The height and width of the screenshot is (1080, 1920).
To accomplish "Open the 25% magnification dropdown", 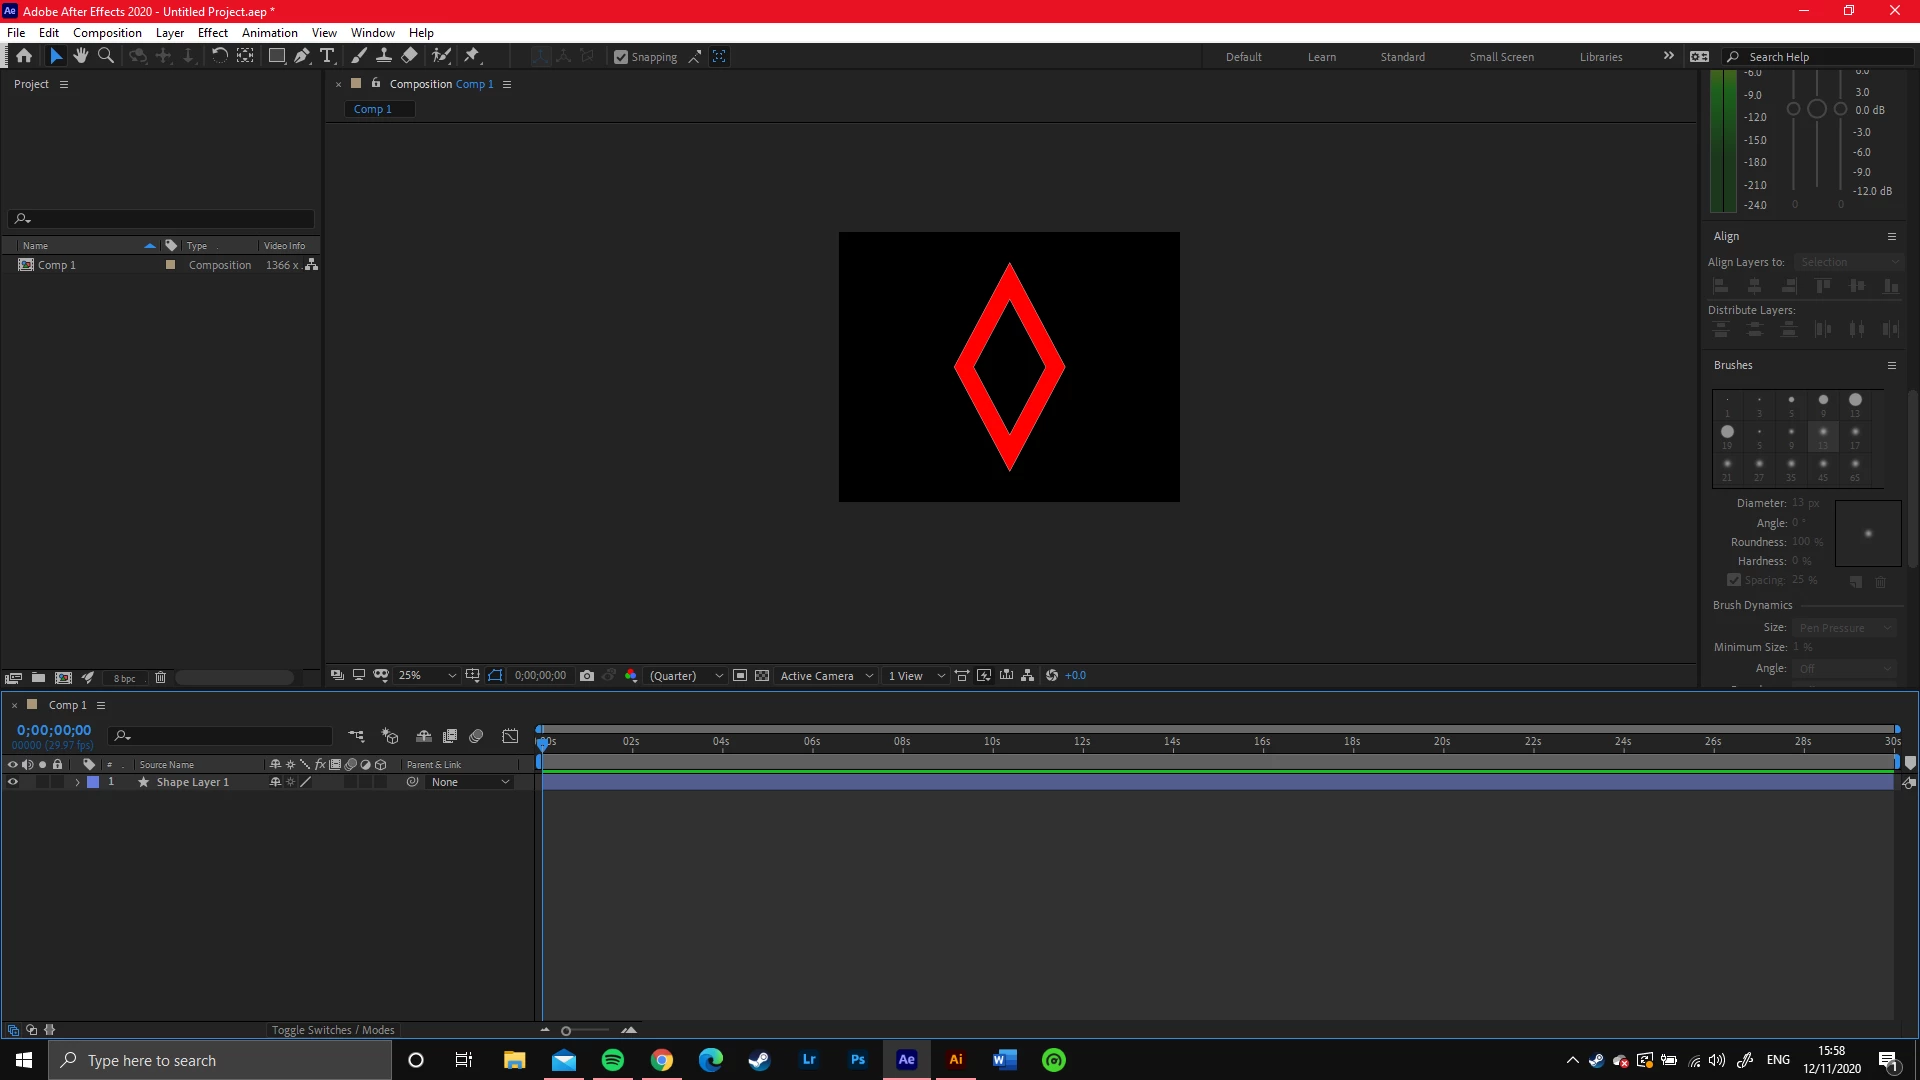I will click(x=427, y=676).
